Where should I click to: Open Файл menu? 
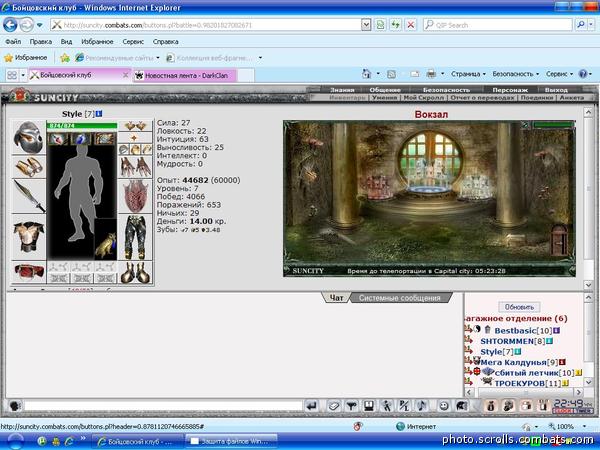13,41
